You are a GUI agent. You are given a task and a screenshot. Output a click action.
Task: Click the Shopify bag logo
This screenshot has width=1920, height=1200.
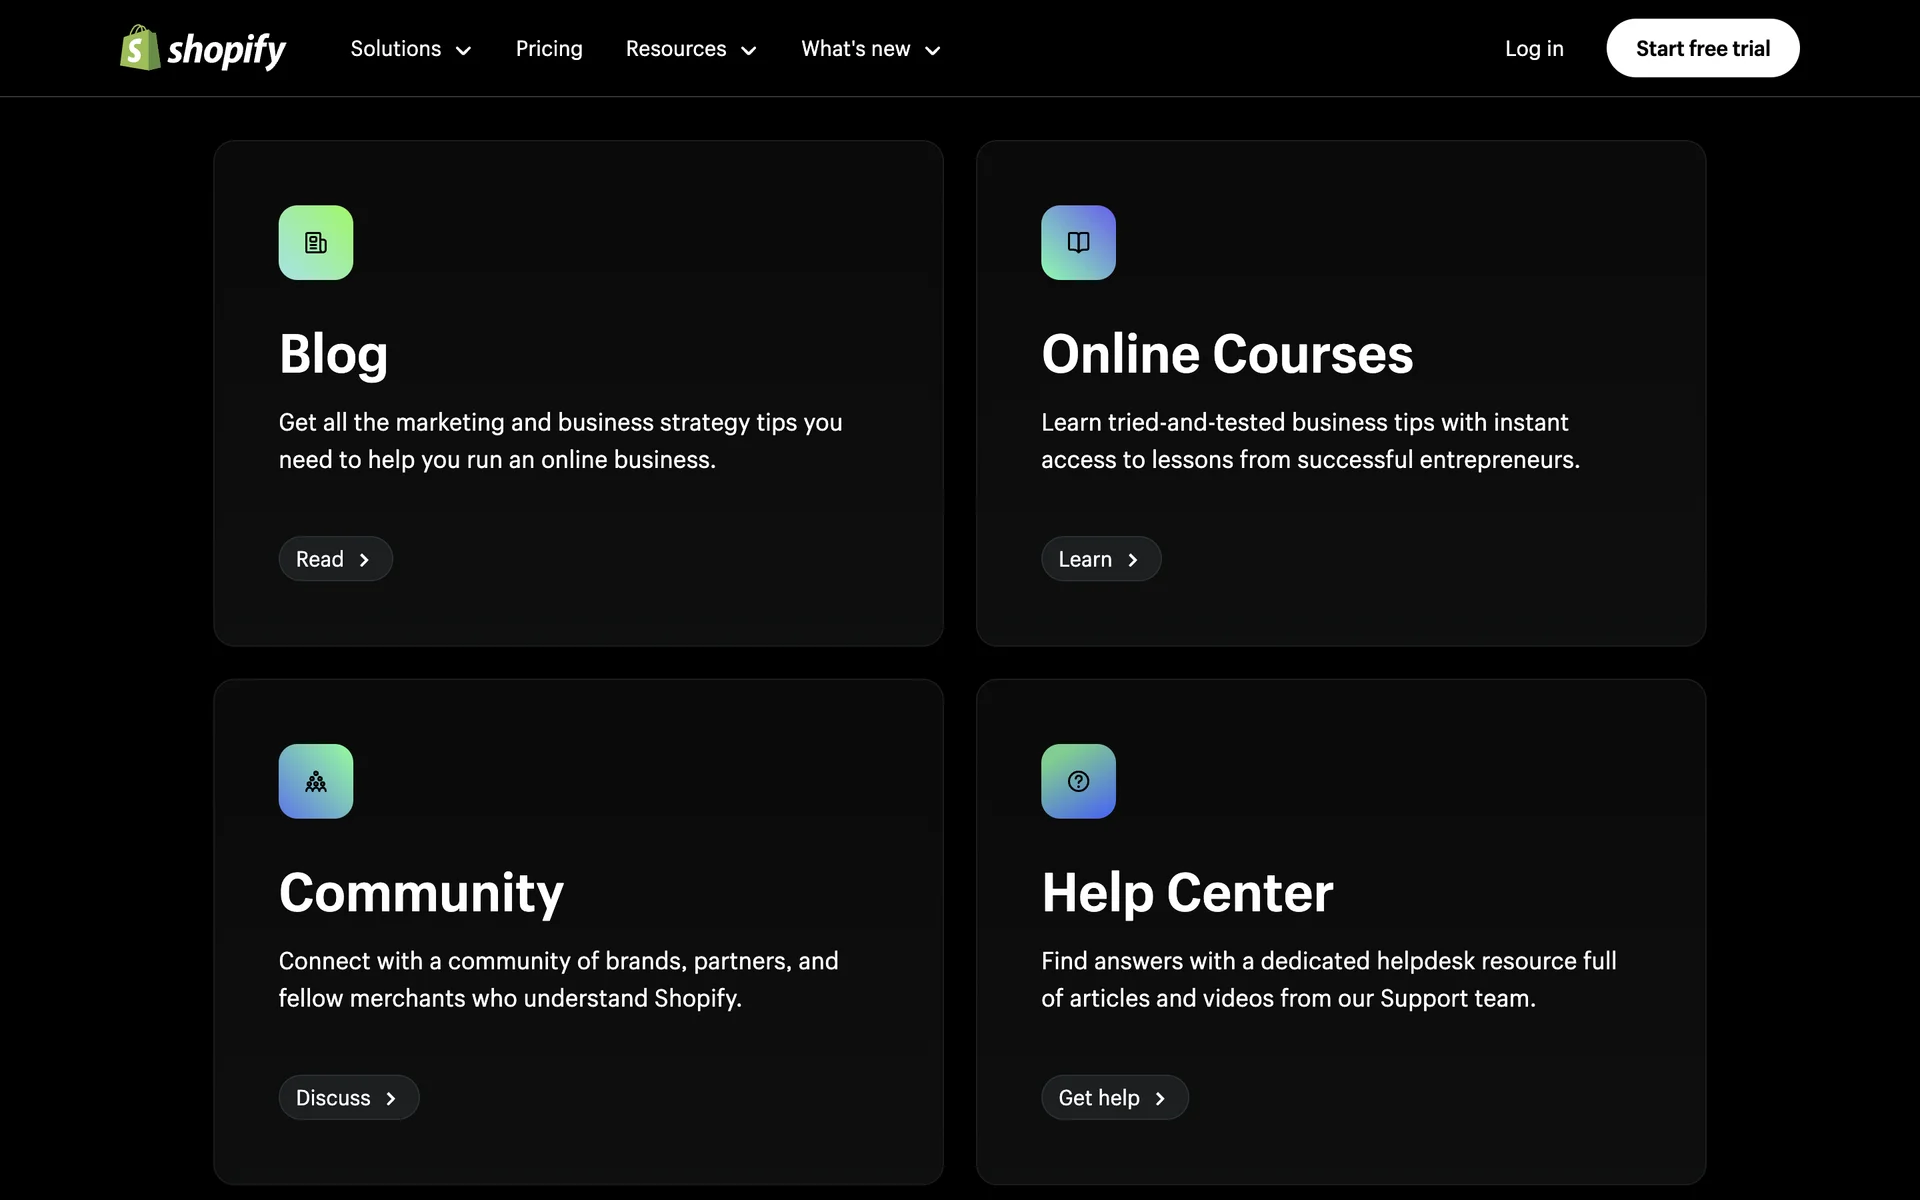click(x=140, y=48)
